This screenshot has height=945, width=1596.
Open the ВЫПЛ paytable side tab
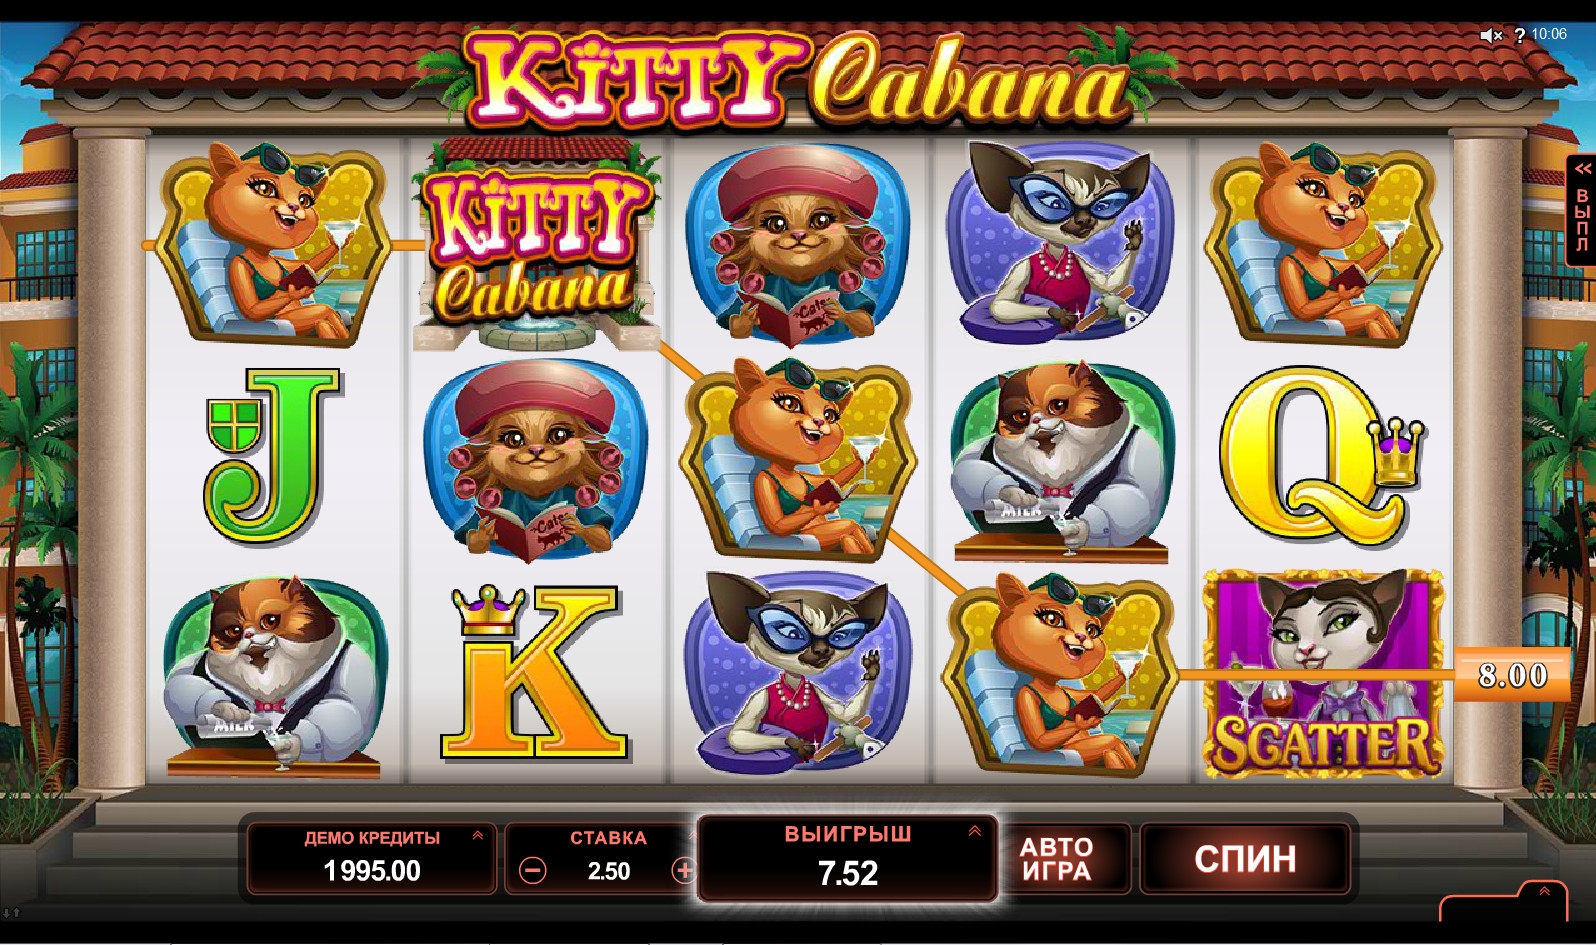point(1581,210)
